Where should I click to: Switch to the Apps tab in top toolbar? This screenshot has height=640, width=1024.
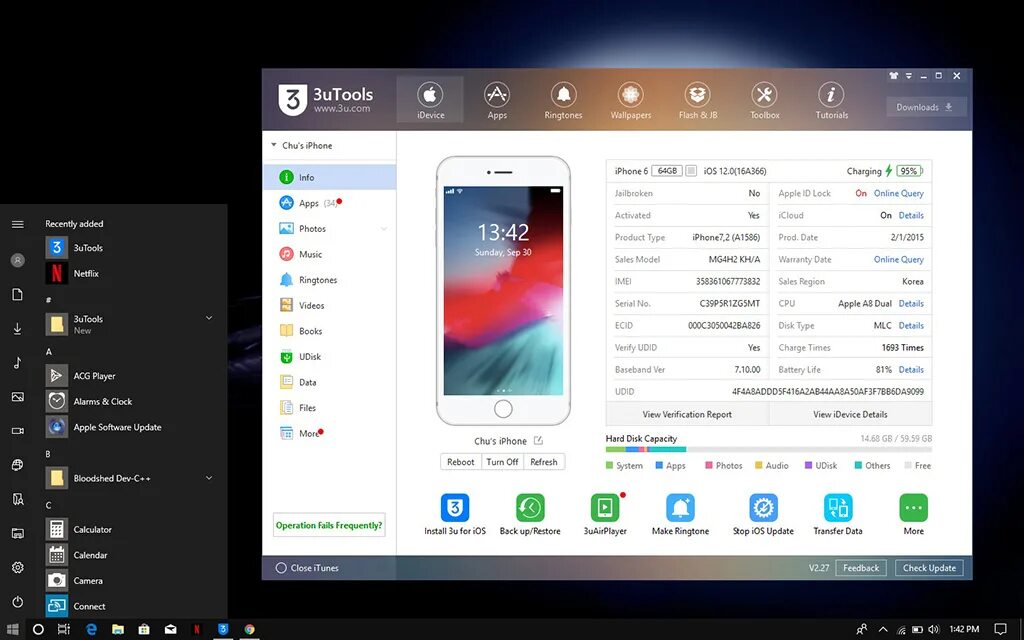coord(497,100)
